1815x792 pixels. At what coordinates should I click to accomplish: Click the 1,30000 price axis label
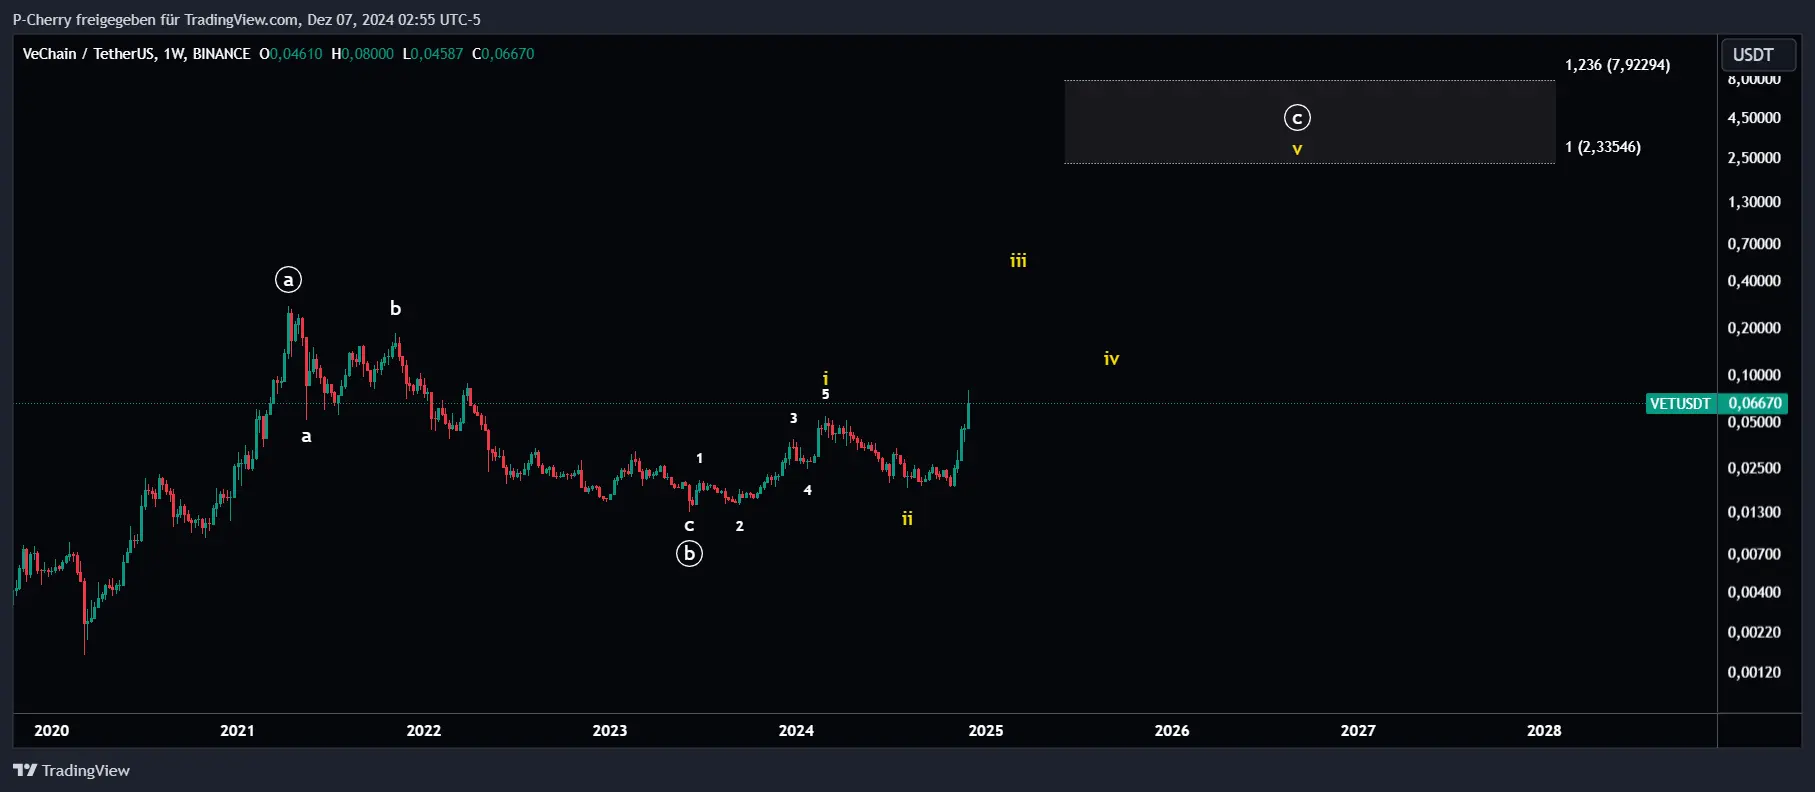click(x=1754, y=201)
